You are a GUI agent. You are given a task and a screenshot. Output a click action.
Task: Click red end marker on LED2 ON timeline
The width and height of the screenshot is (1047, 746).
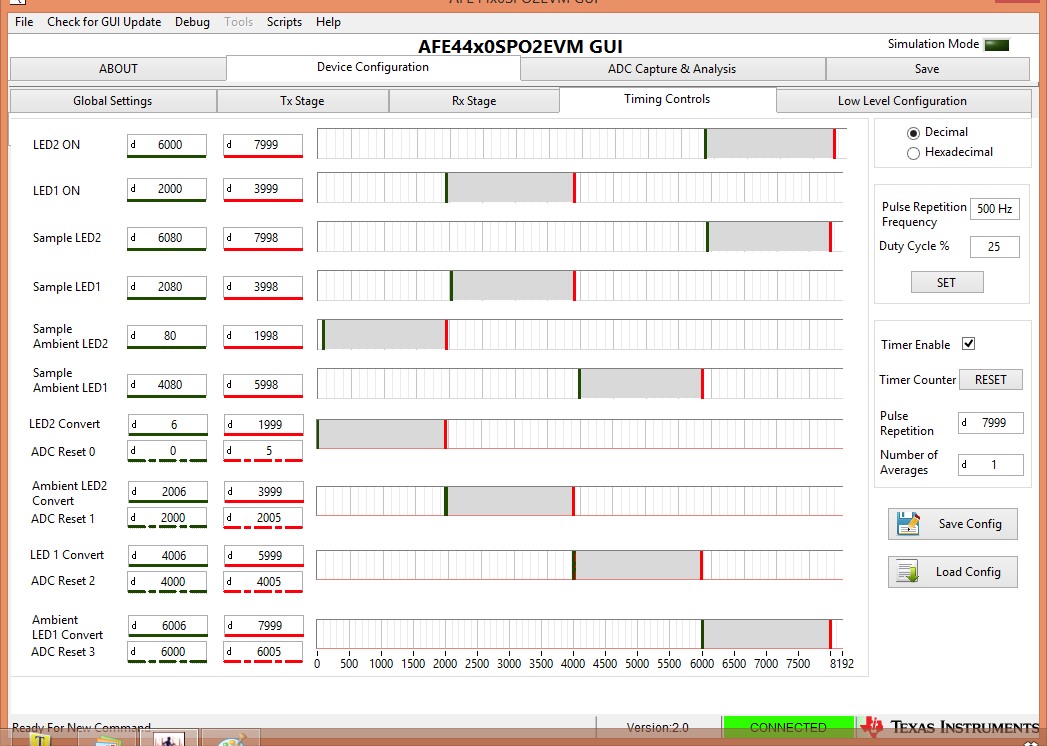(834, 144)
